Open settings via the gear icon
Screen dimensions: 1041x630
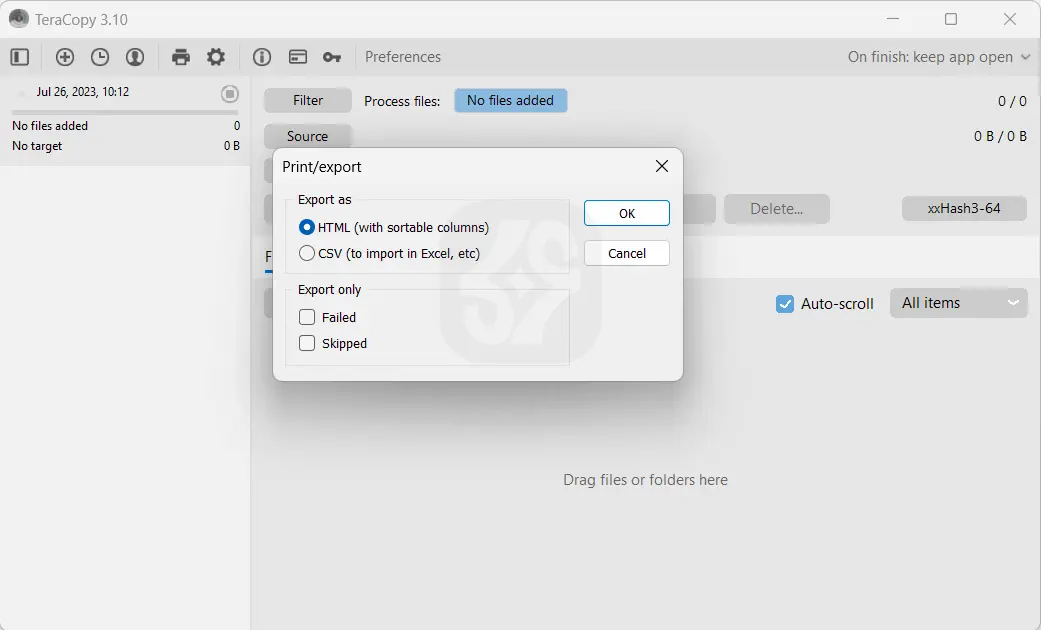pos(216,57)
